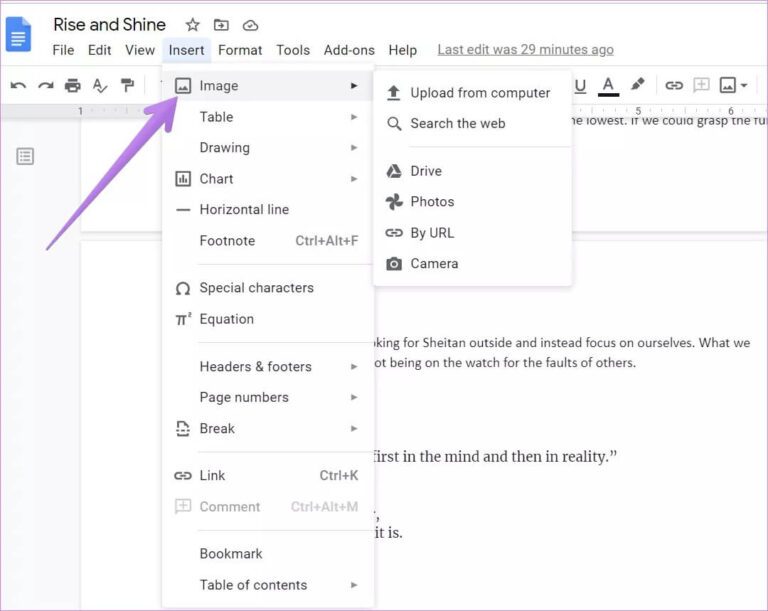768x611 pixels.
Task: Open the File menu
Action: 63,50
